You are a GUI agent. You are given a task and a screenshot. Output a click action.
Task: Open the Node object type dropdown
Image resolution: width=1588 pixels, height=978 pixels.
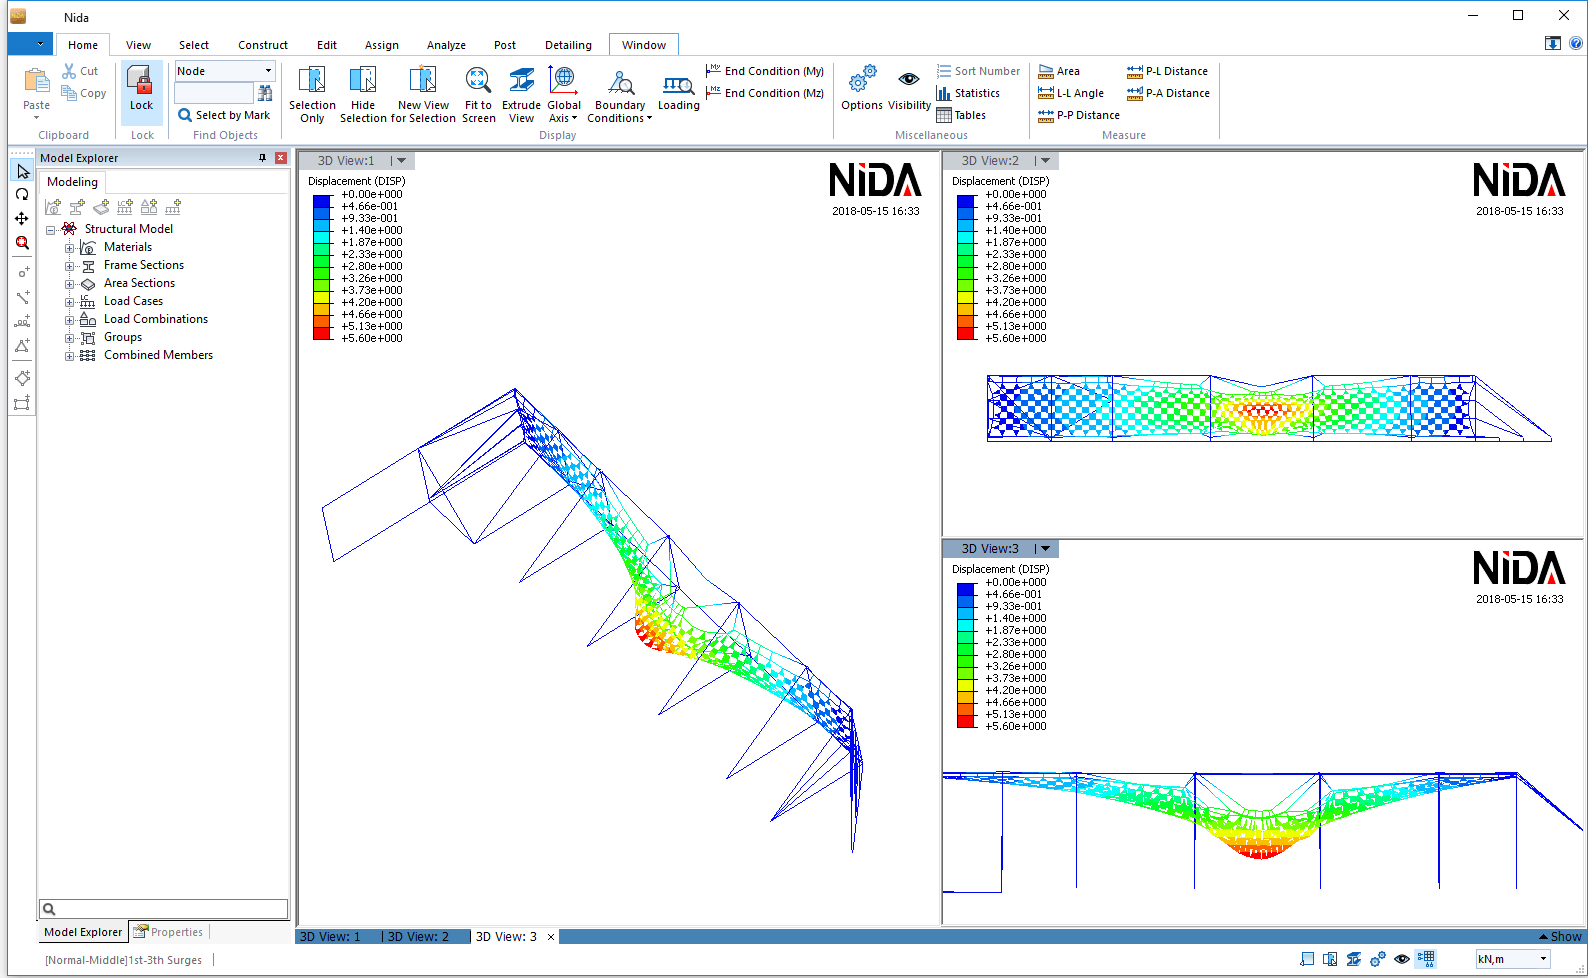[x=268, y=71]
